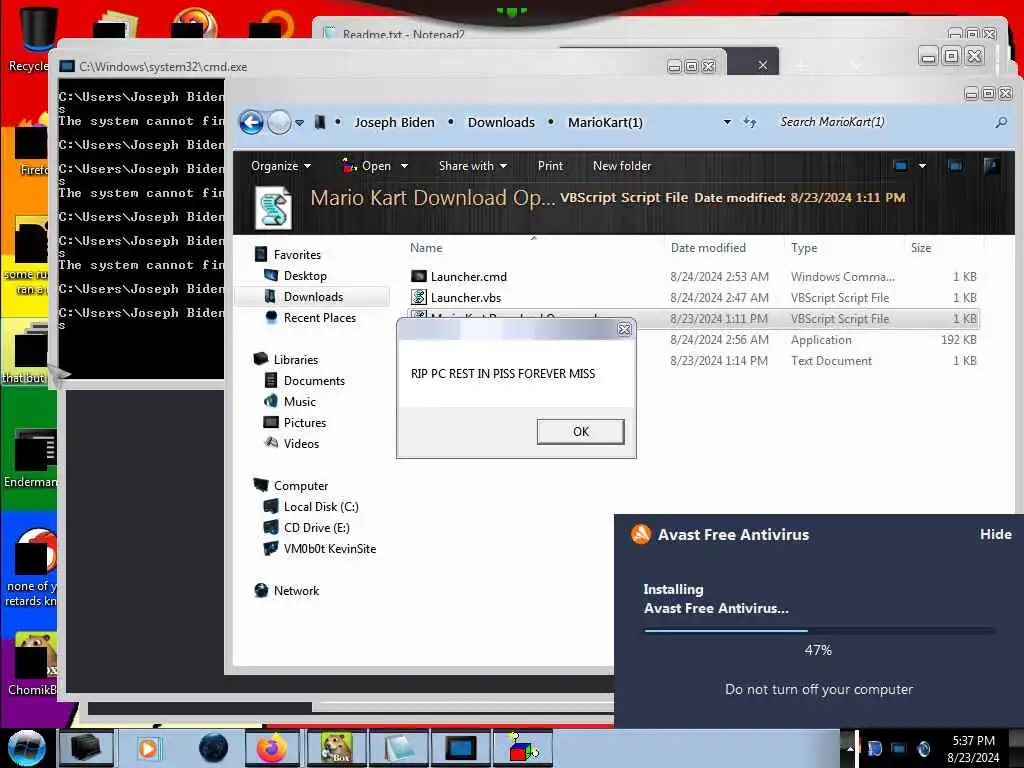
Task: Open the Pictures library
Action: (x=304, y=423)
